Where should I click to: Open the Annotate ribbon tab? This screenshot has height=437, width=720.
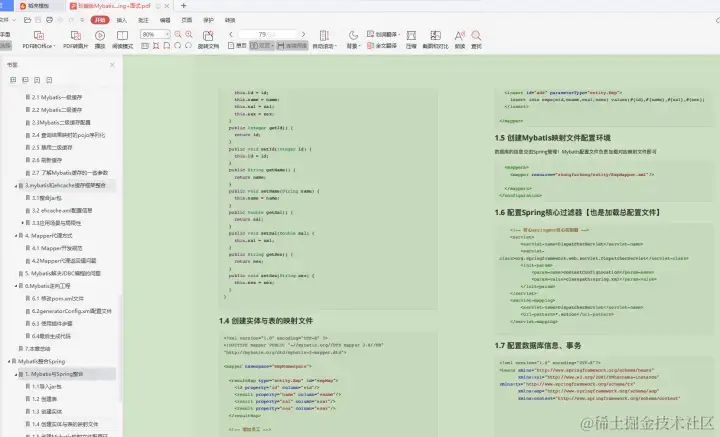(143, 20)
